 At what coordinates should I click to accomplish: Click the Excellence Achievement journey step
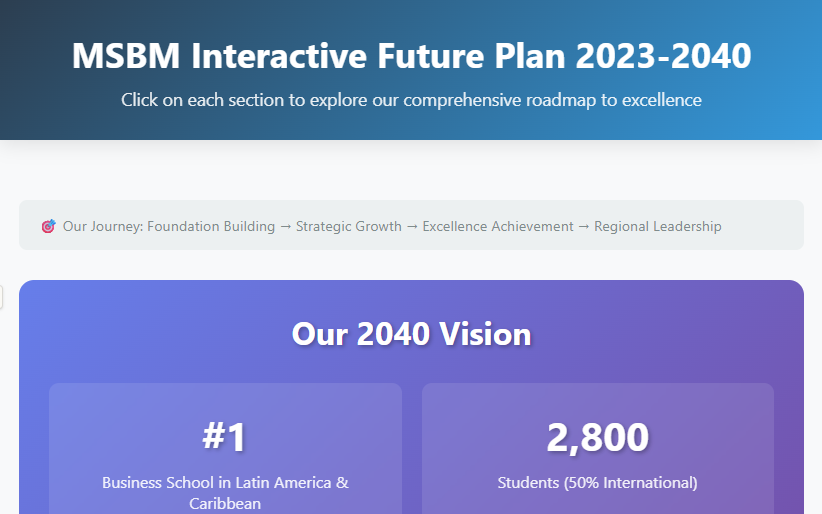point(498,226)
